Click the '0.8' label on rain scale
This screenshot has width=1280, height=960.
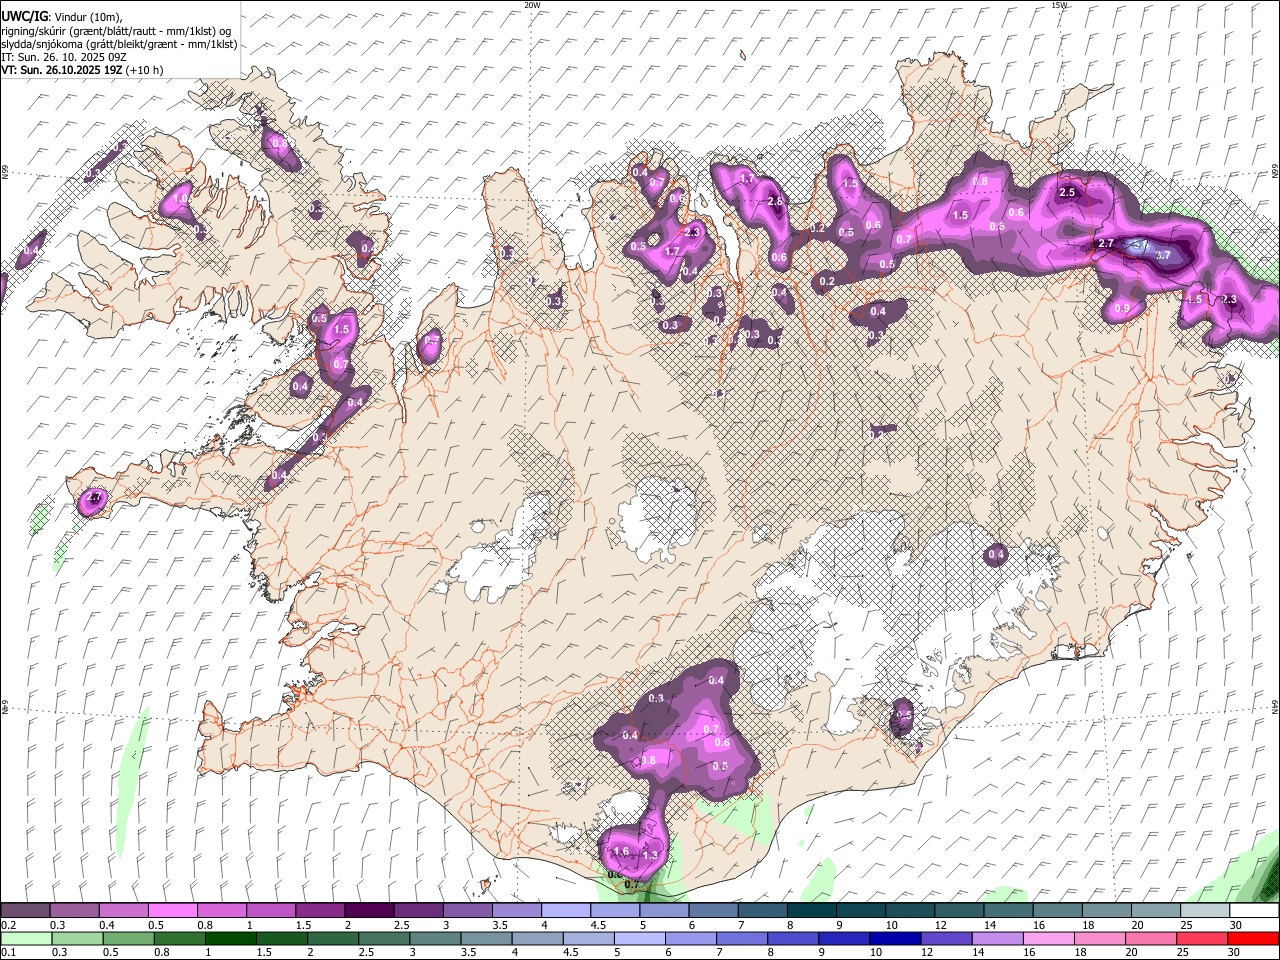click(x=161, y=953)
